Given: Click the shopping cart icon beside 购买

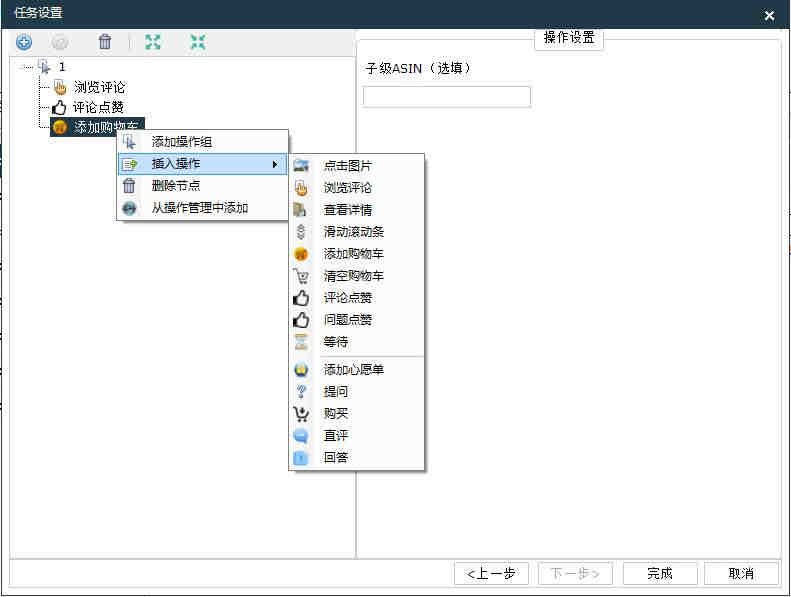Looking at the screenshot, I should (x=301, y=414).
